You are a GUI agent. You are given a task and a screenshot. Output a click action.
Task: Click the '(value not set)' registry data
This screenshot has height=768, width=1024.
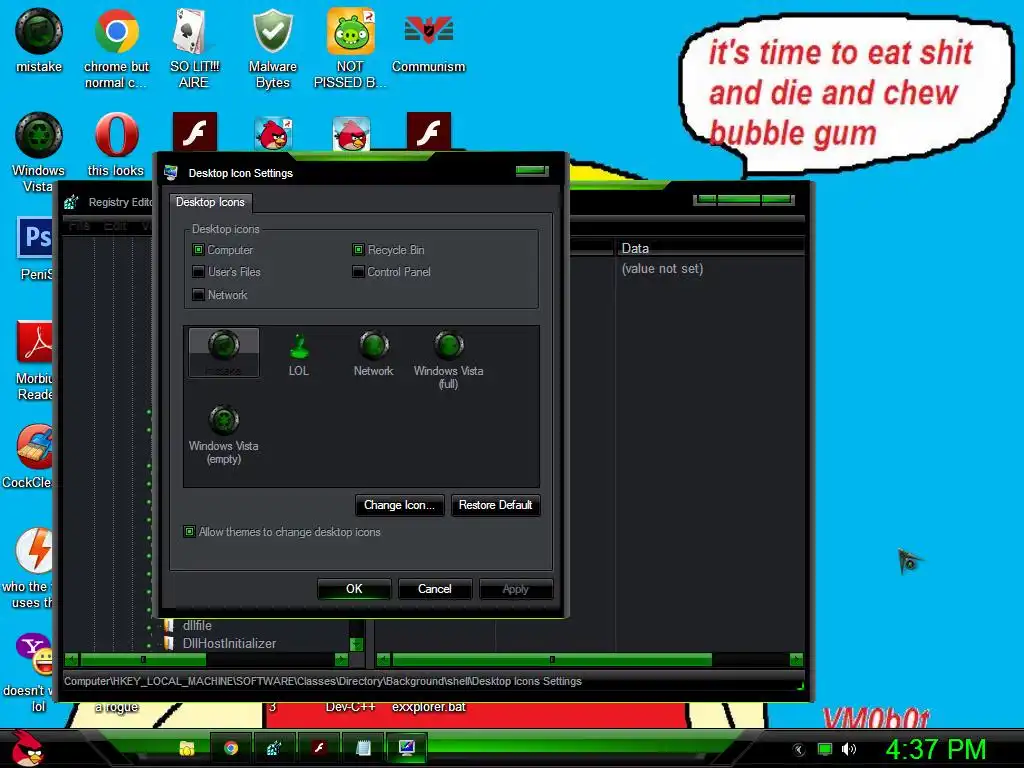[x=662, y=268]
